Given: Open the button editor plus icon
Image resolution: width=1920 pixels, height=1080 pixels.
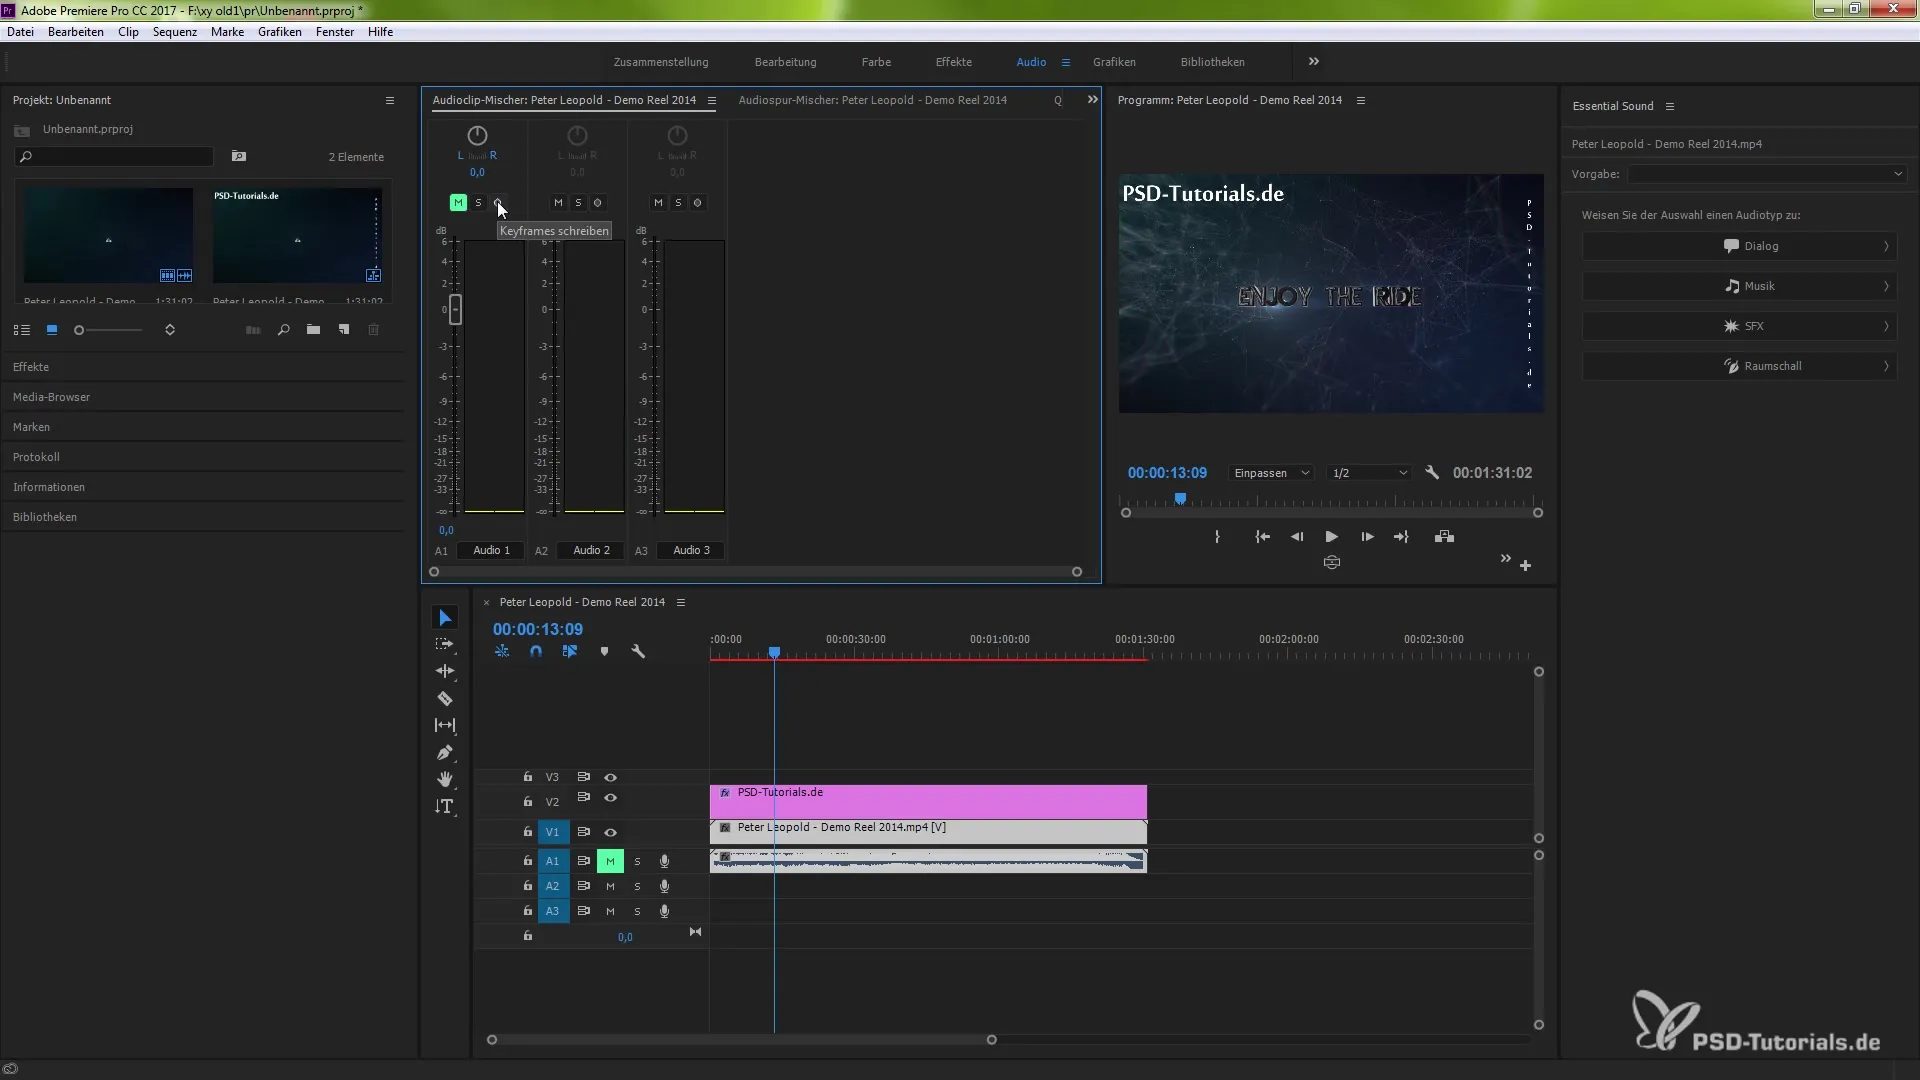Looking at the screenshot, I should pos(1525,566).
